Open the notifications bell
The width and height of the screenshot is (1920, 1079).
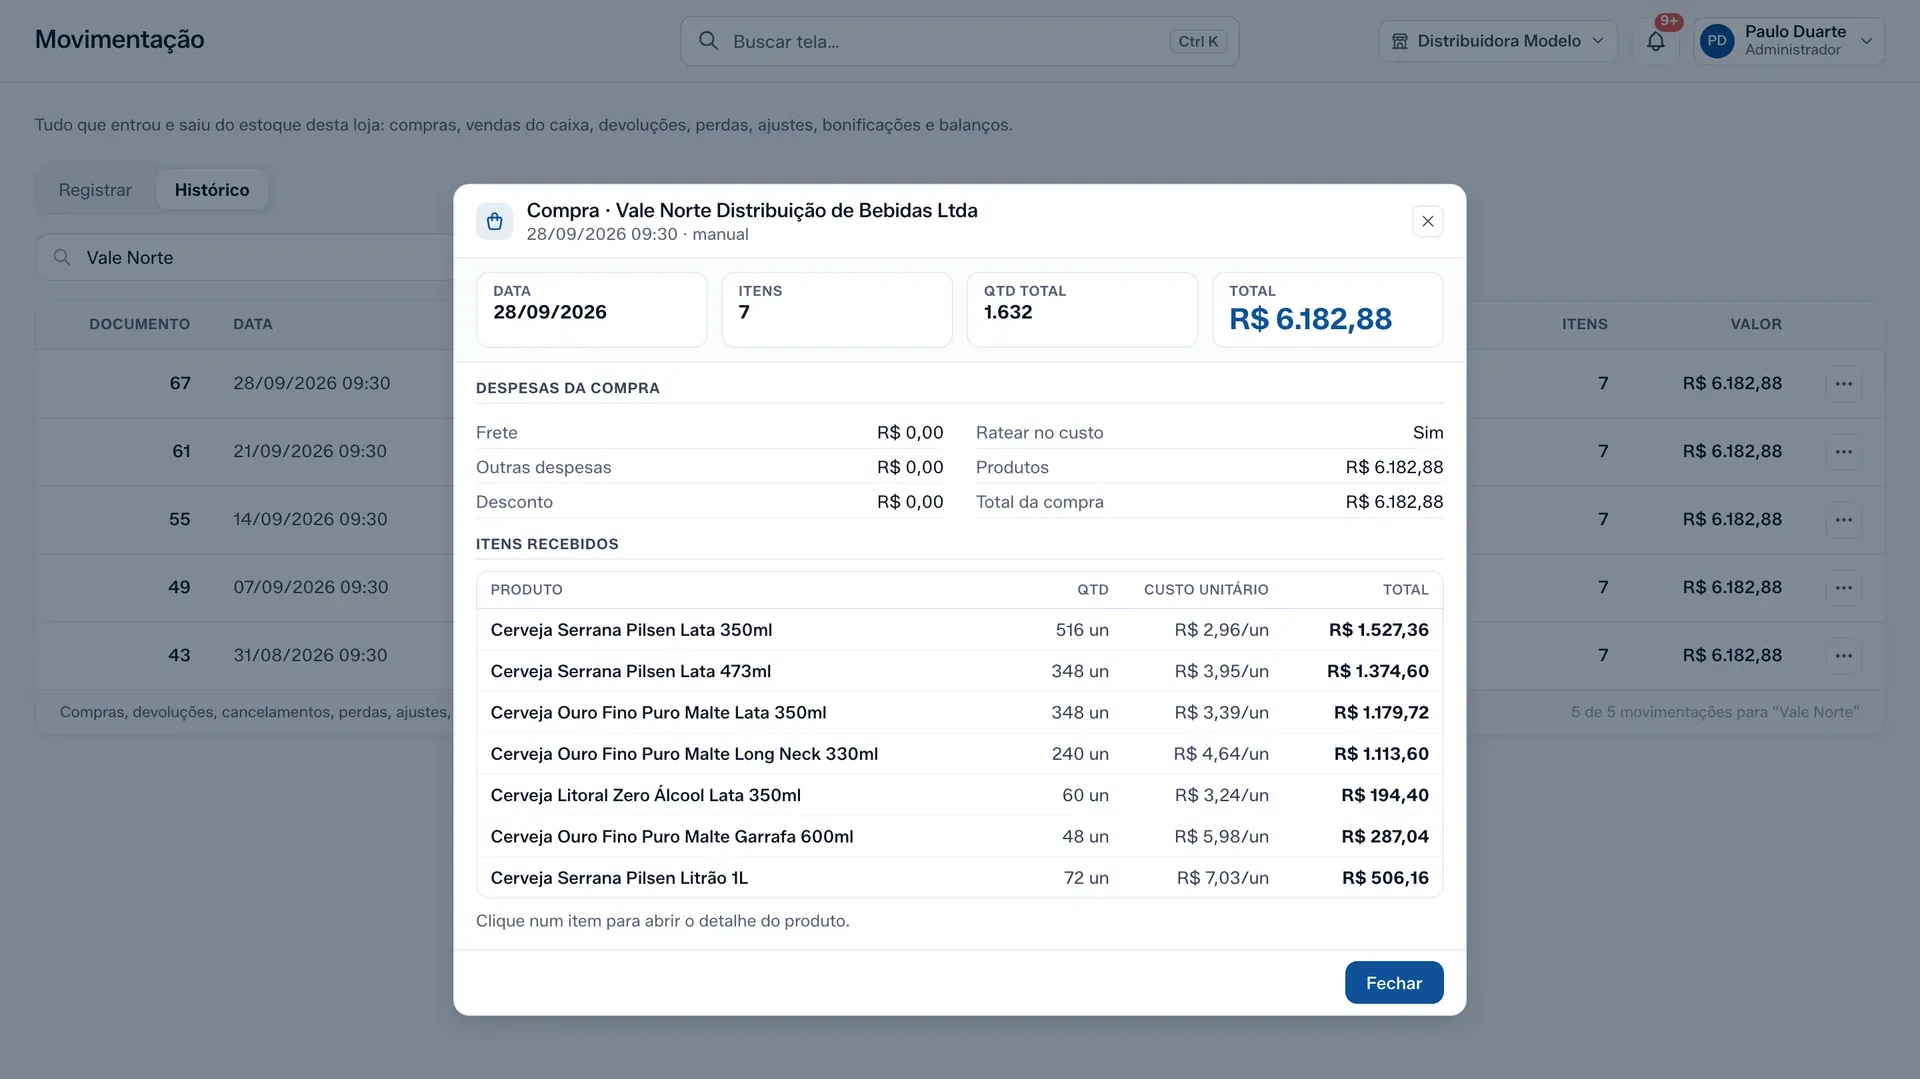[1656, 41]
